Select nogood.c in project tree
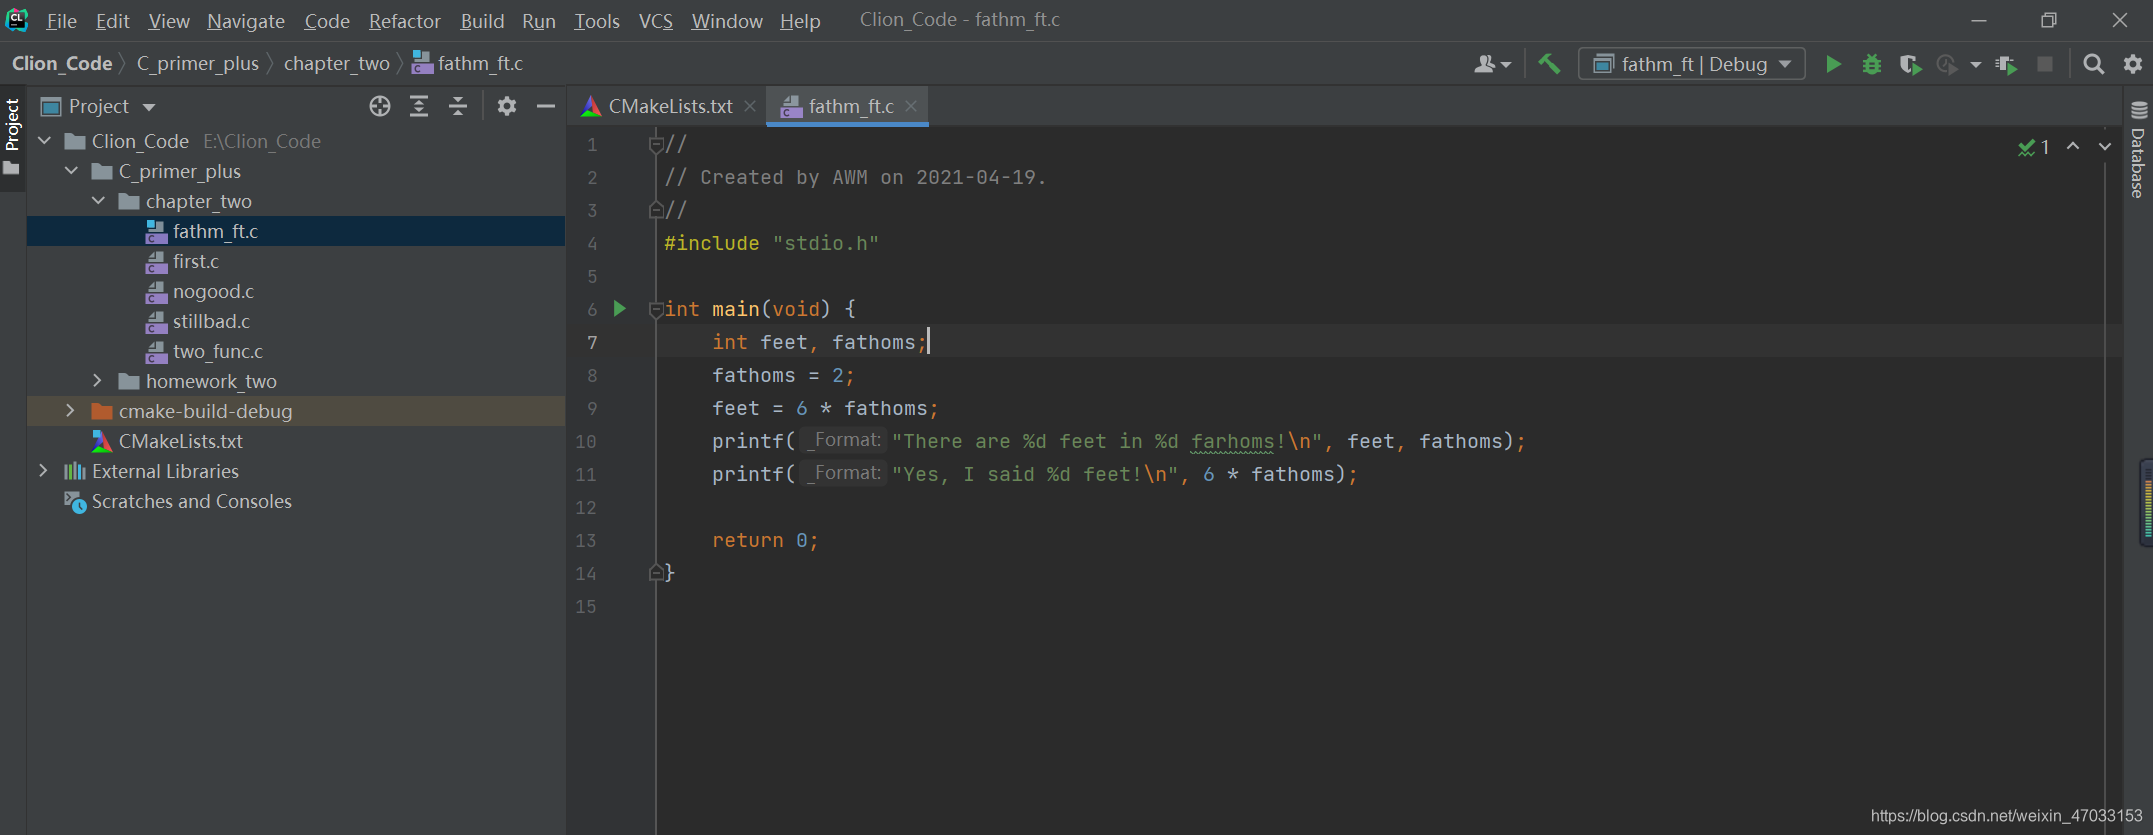This screenshot has width=2153, height=835. pos(213,291)
